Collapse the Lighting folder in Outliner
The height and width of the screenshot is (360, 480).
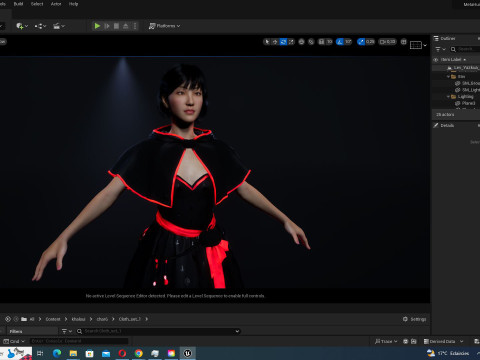point(448,97)
